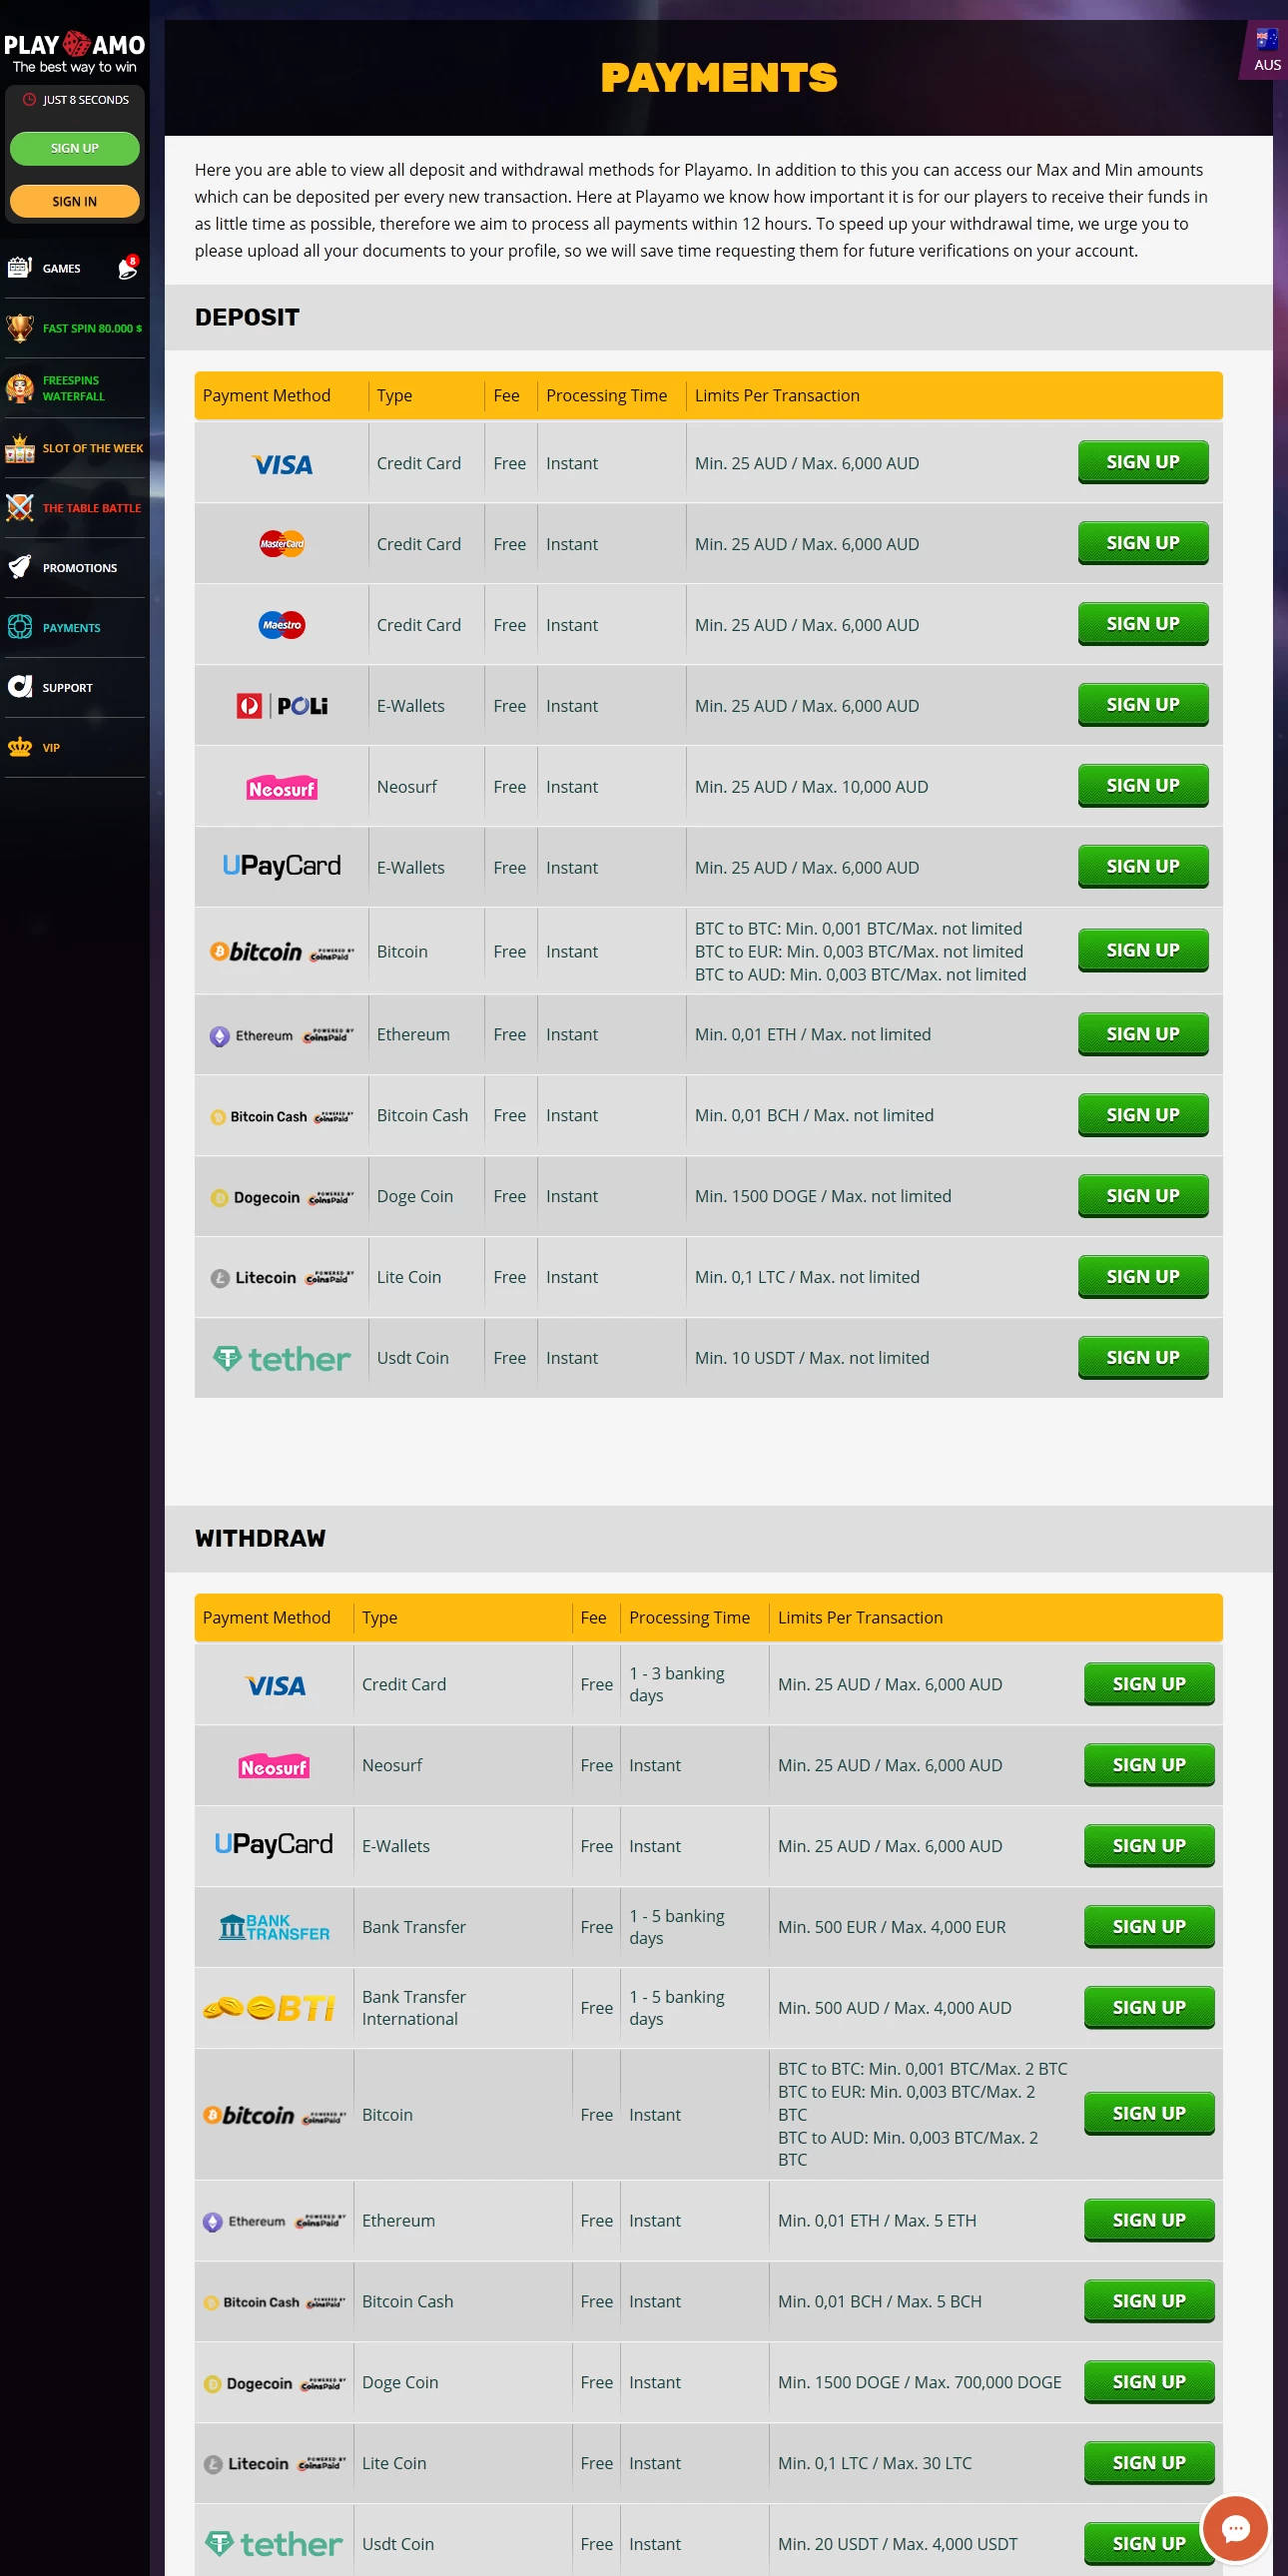
Task: Click the PlayAmo logo
Action: click(74, 52)
